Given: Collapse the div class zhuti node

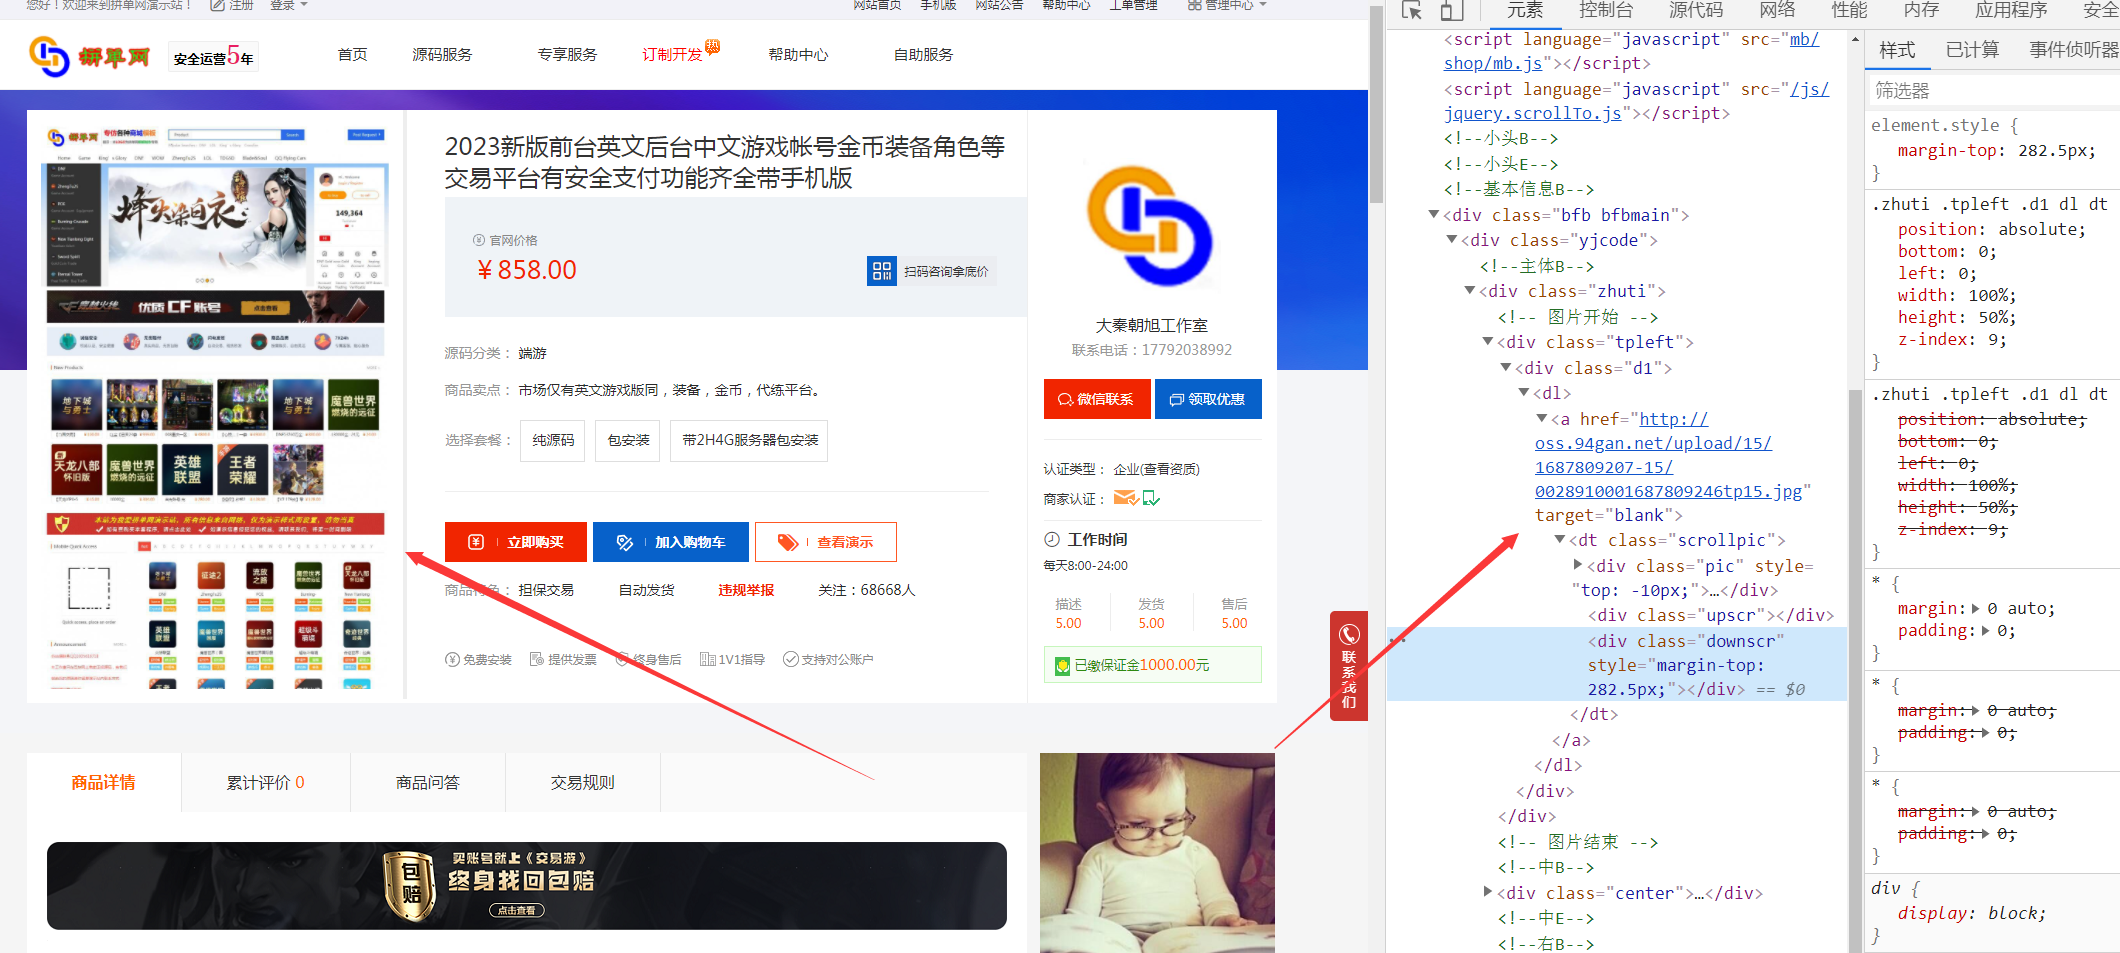Looking at the screenshot, I should tap(1470, 291).
